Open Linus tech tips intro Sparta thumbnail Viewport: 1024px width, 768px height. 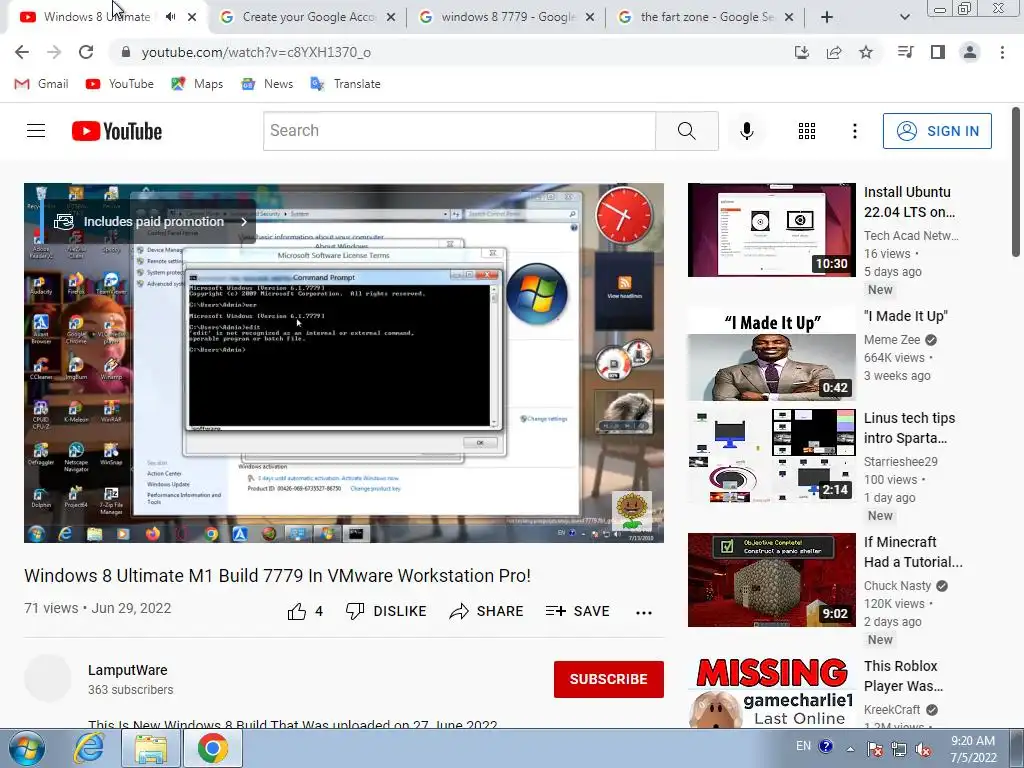771,456
